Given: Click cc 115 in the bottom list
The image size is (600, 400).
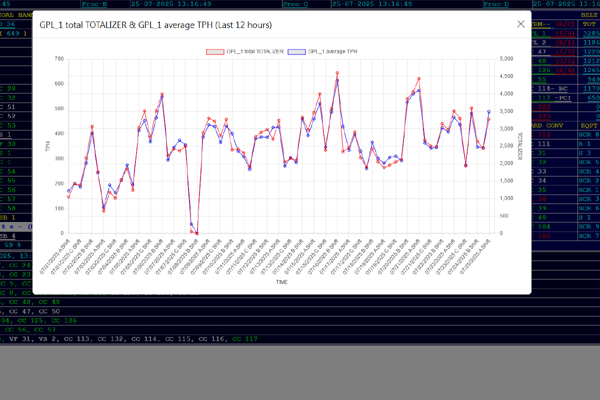Looking at the screenshot, I should 177,339.
